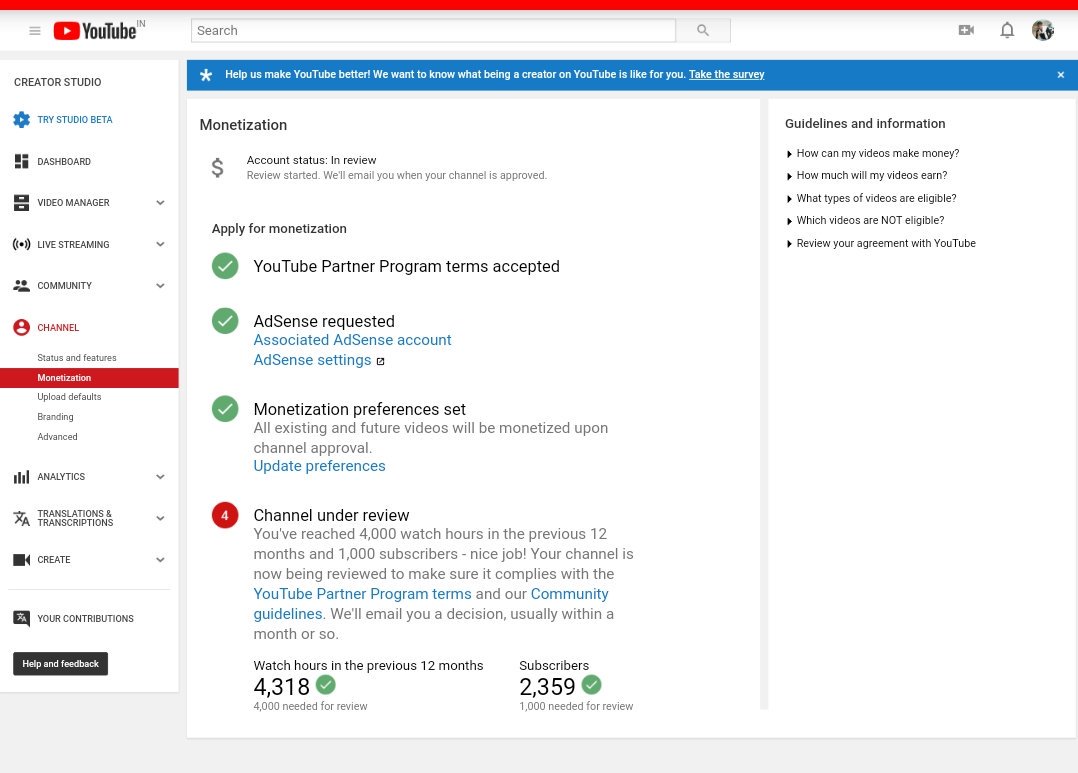The height and width of the screenshot is (773, 1078).
Task: Click the Live Streaming broadcast icon
Action: (21, 244)
